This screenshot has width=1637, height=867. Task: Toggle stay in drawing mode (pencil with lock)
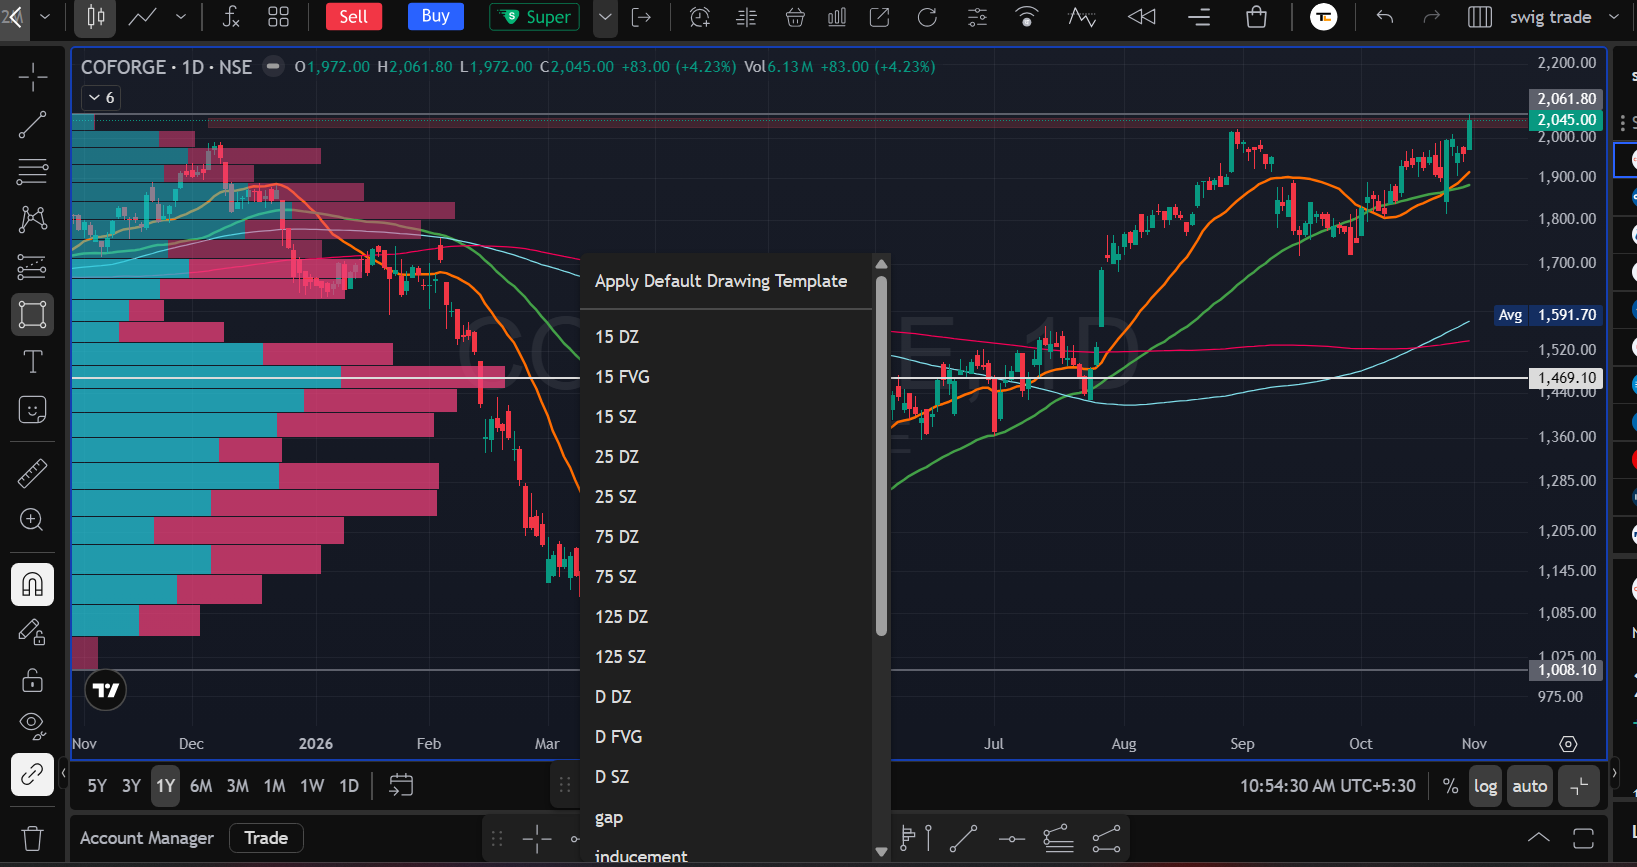pos(32,632)
